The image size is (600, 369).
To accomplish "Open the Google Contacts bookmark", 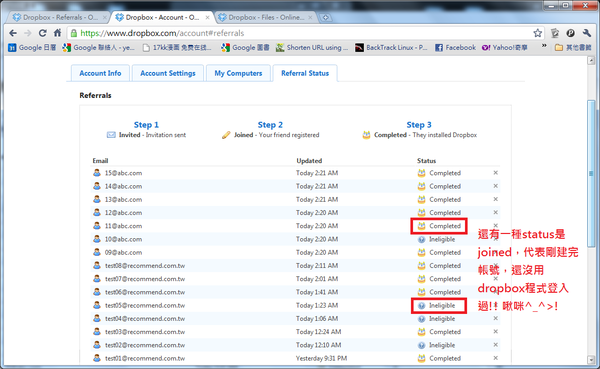I will (98, 47).
